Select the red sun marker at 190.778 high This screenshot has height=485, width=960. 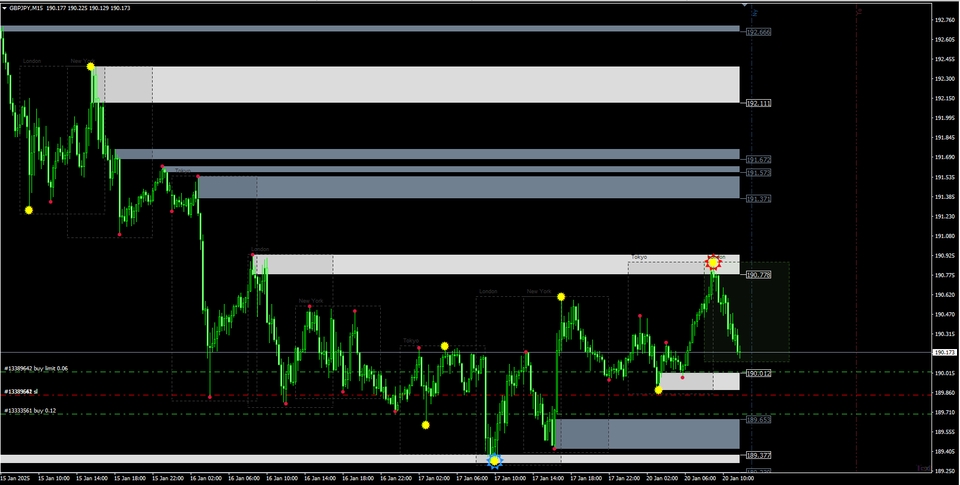(x=713, y=263)
